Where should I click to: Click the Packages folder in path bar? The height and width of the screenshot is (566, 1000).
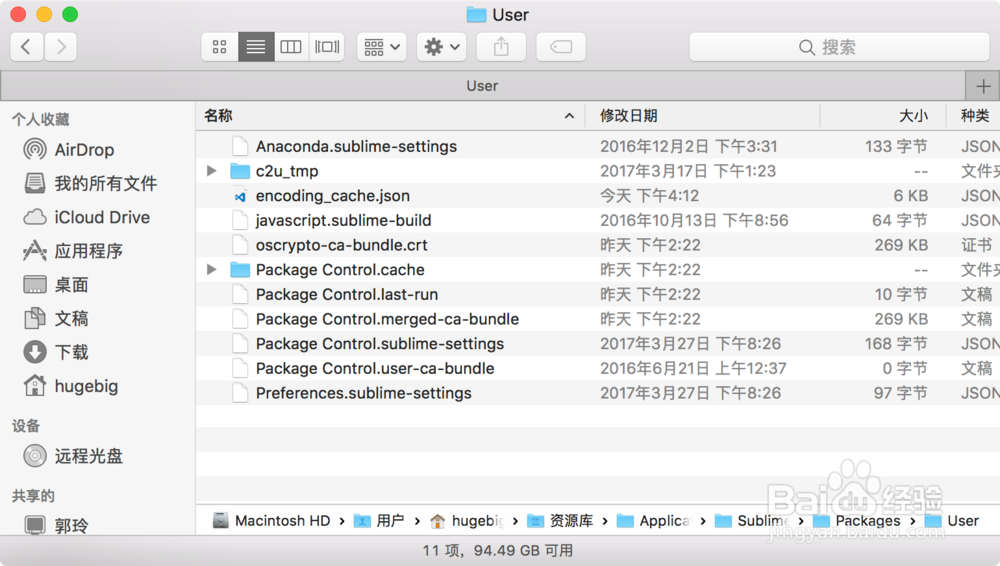click(x=867, y=521)
